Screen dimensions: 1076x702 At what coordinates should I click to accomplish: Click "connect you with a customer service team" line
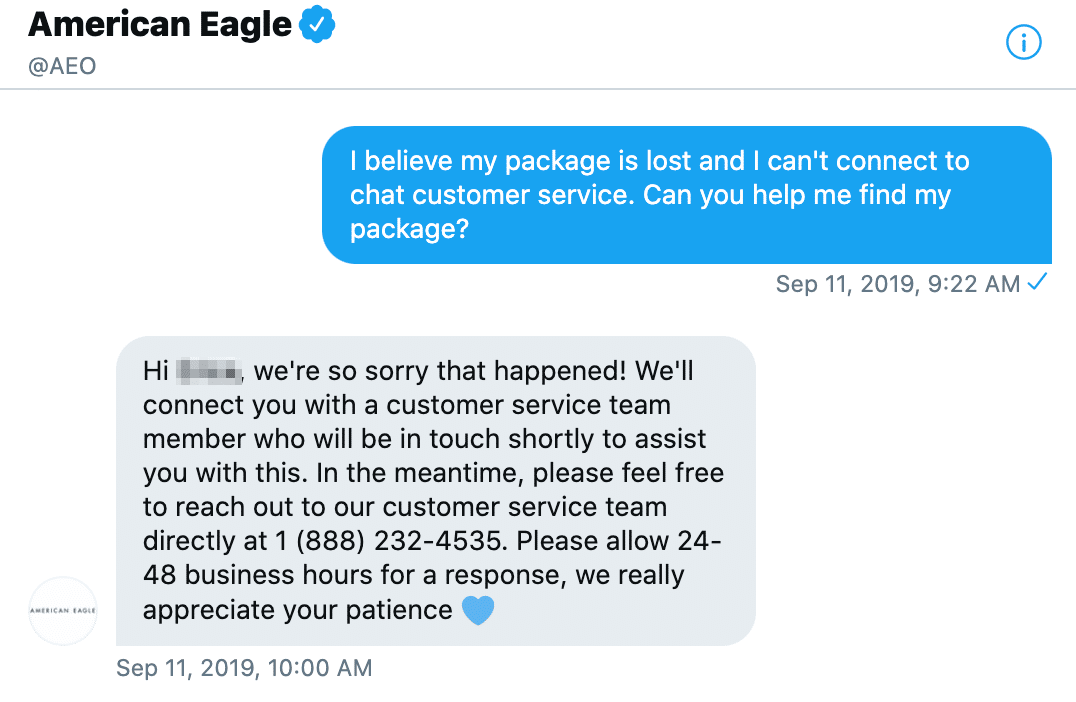[x=406, y=406]
